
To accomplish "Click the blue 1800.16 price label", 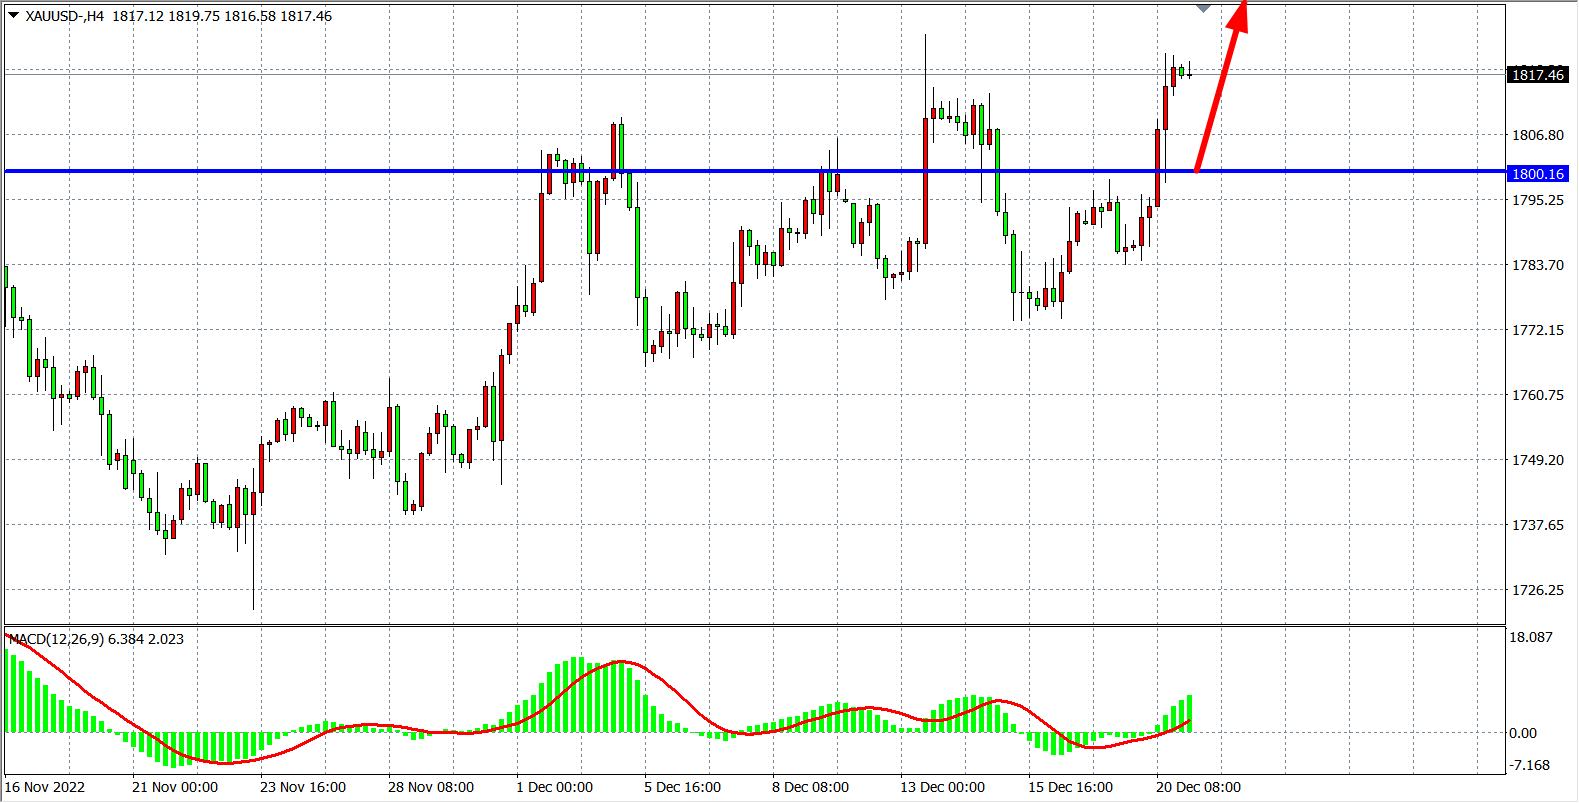I will click(x=1537, y=174).
